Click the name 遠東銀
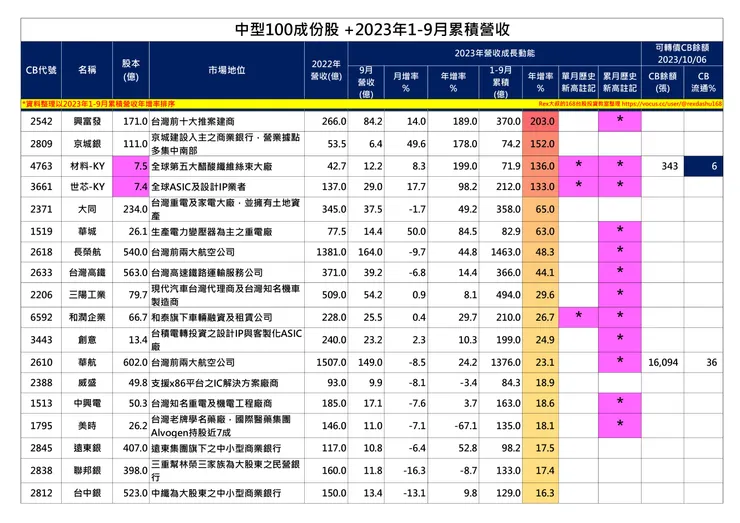This screenshot has height=523, width=740. [x=87, y=448]
